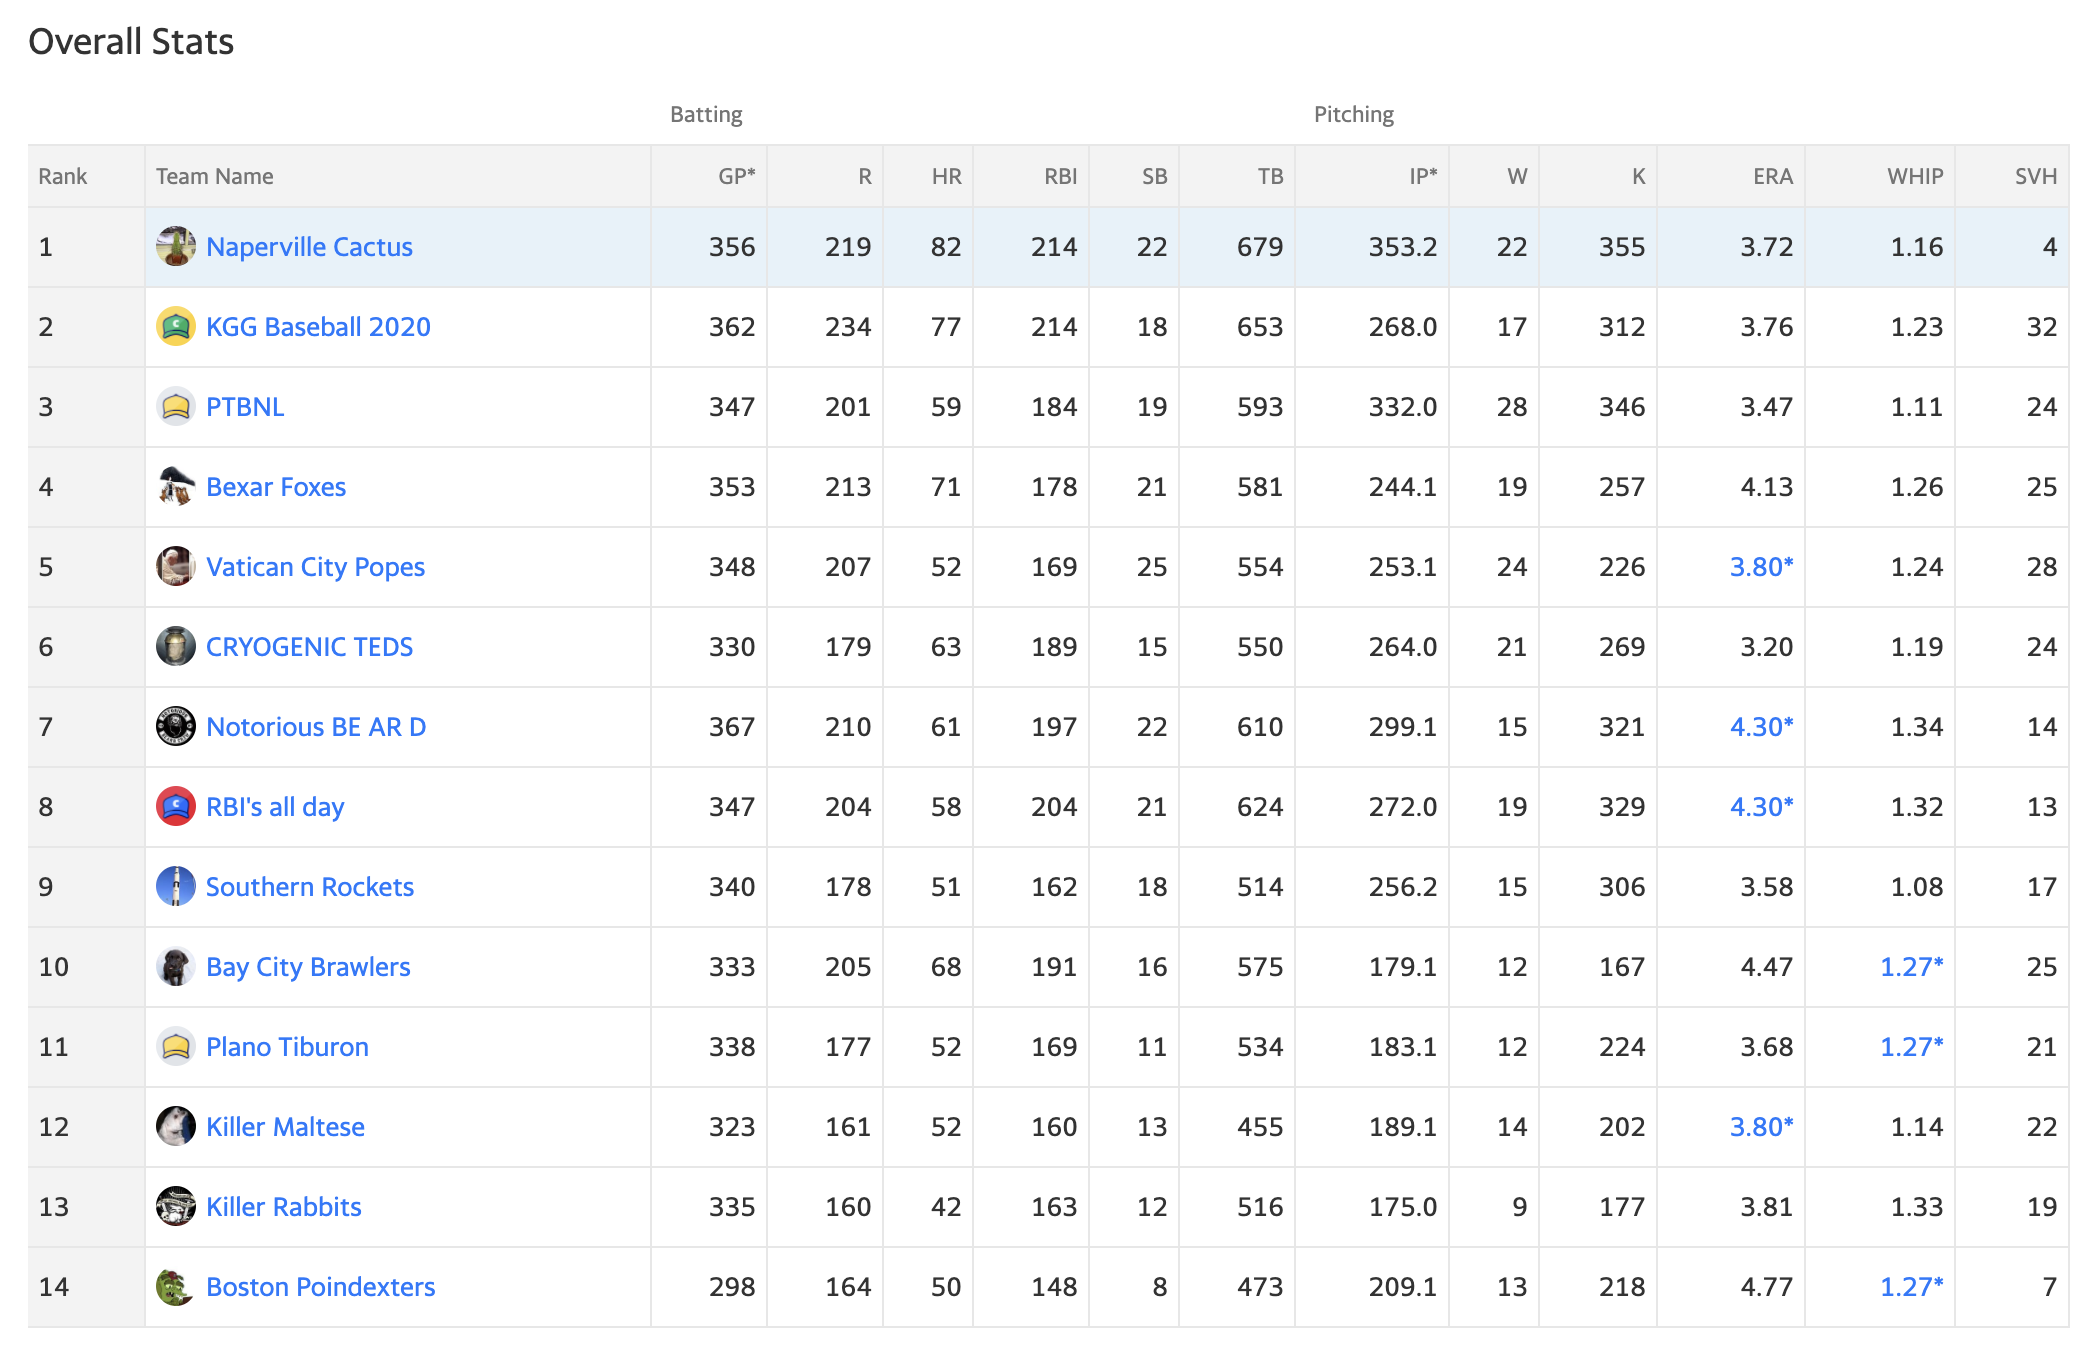Open the Killer Maltese team link

[285, 1127]
